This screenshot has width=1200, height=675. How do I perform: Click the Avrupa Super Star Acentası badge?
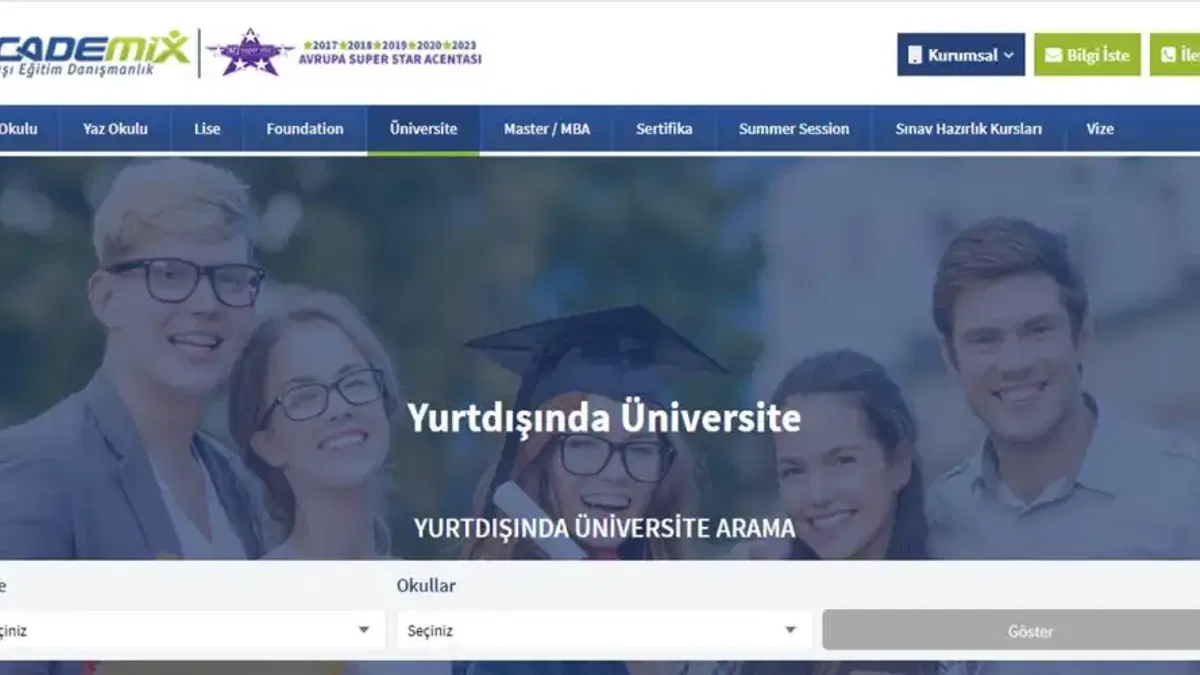(x=344, y=52)
